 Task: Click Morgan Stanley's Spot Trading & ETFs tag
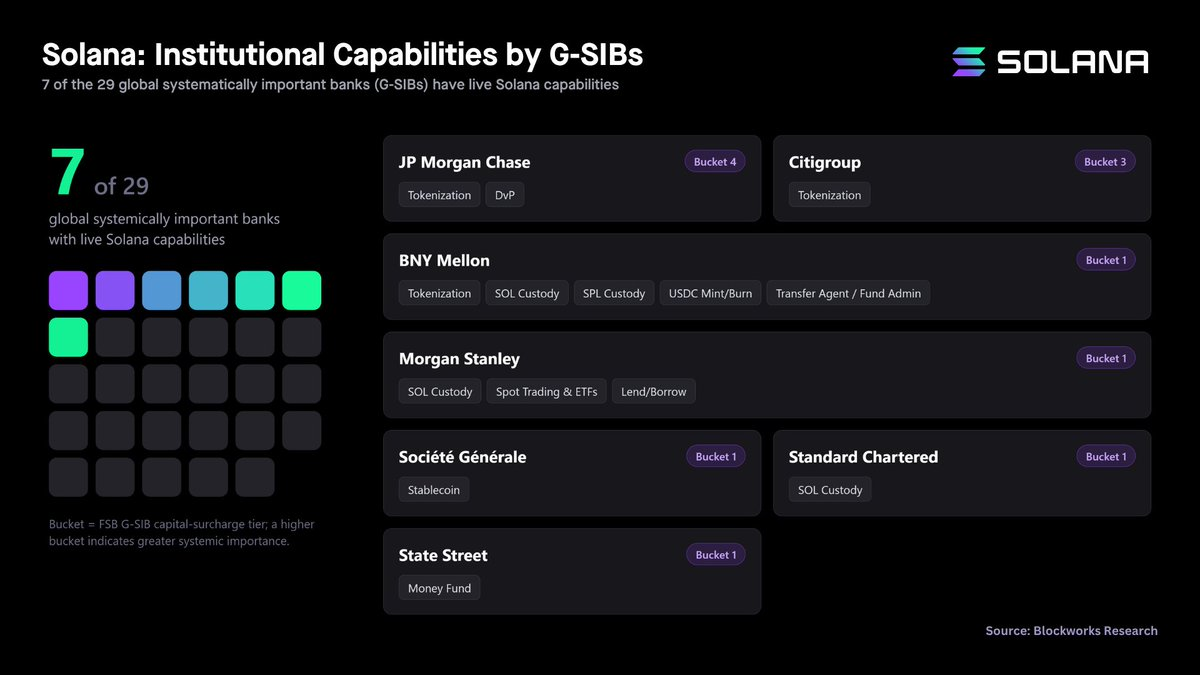[x=546, y=391]
